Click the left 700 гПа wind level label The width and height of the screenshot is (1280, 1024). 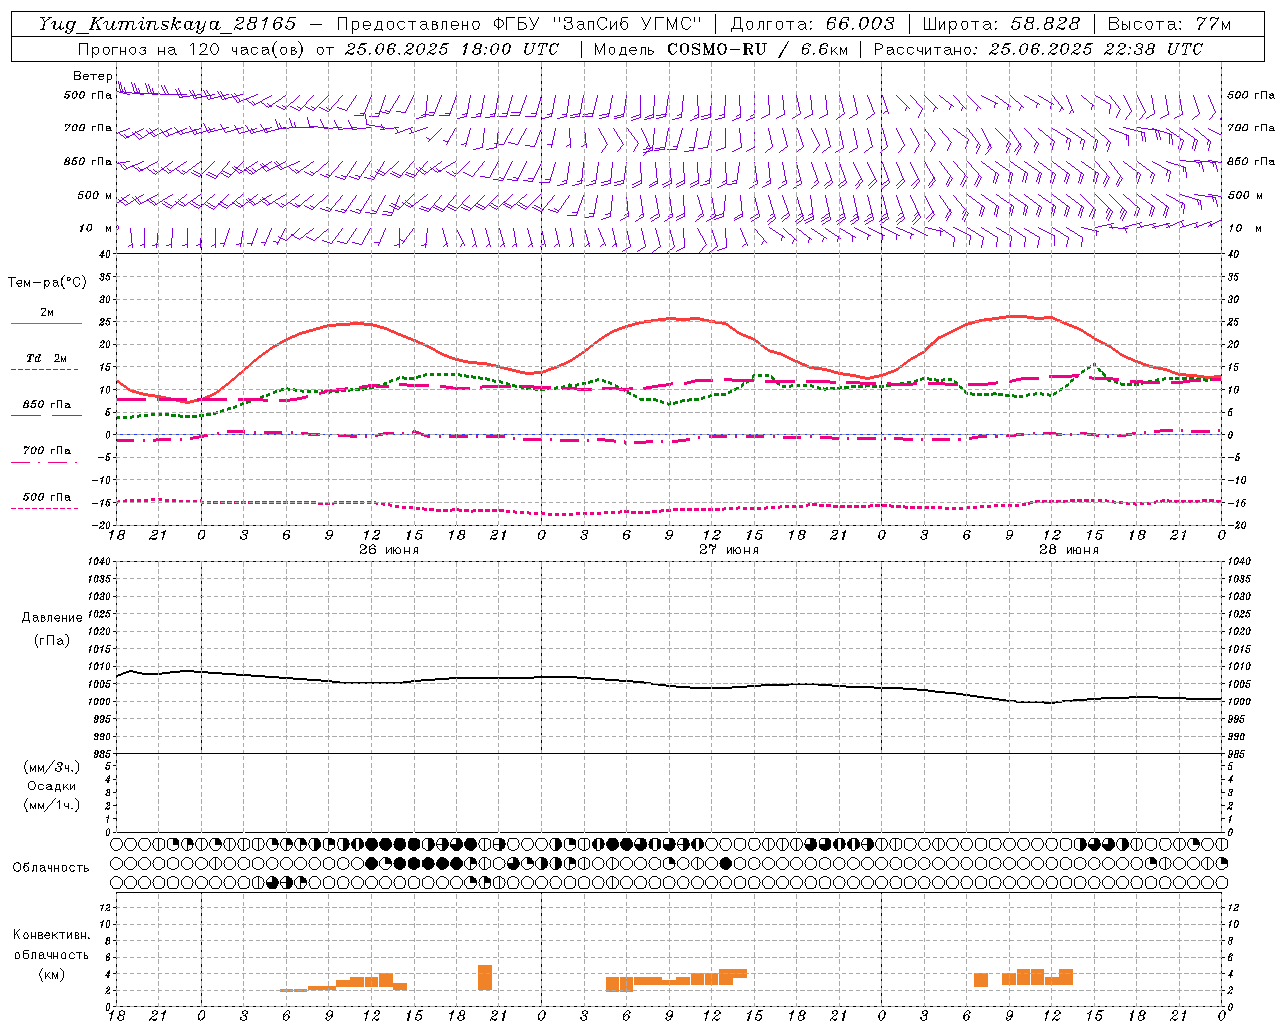(x=88, y=128)
